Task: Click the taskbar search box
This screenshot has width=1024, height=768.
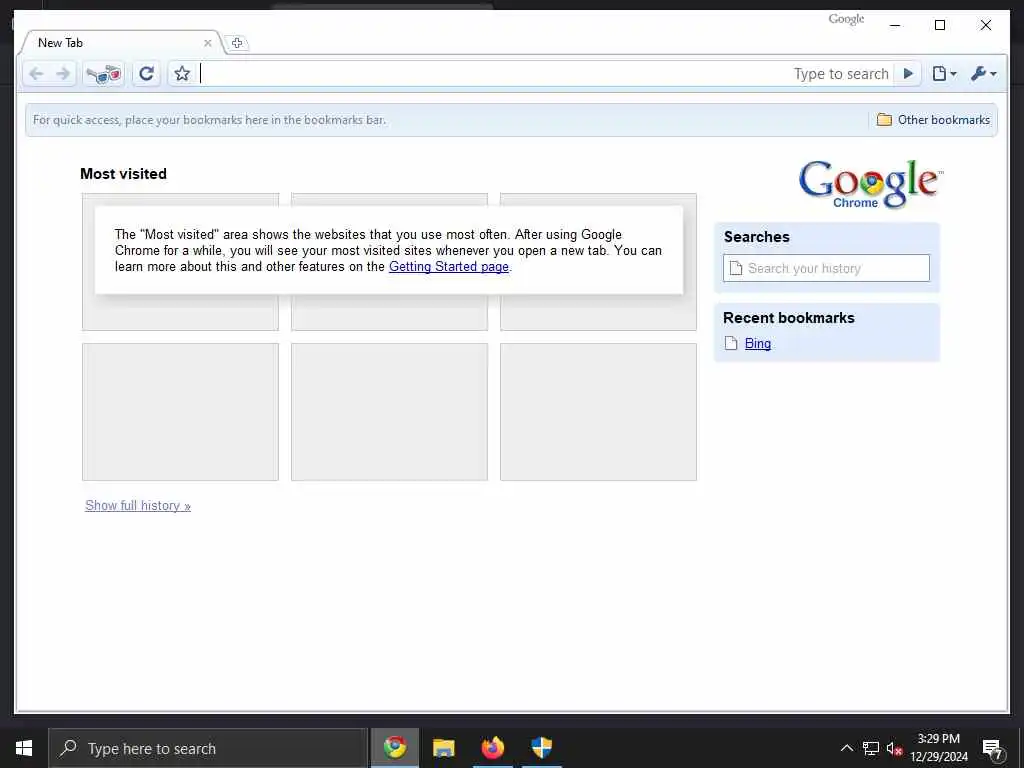Action: [x=208, y=748]
